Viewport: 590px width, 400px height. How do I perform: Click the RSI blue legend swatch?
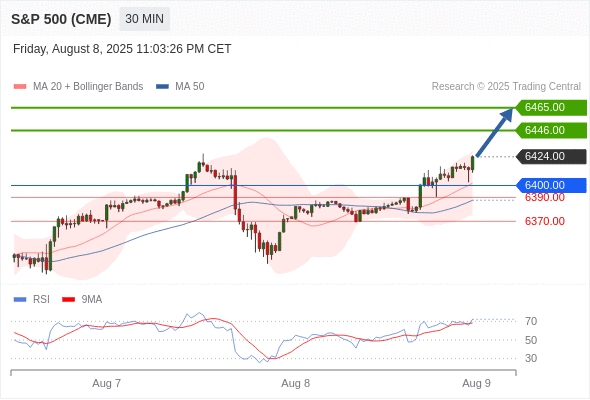(20, 300)
